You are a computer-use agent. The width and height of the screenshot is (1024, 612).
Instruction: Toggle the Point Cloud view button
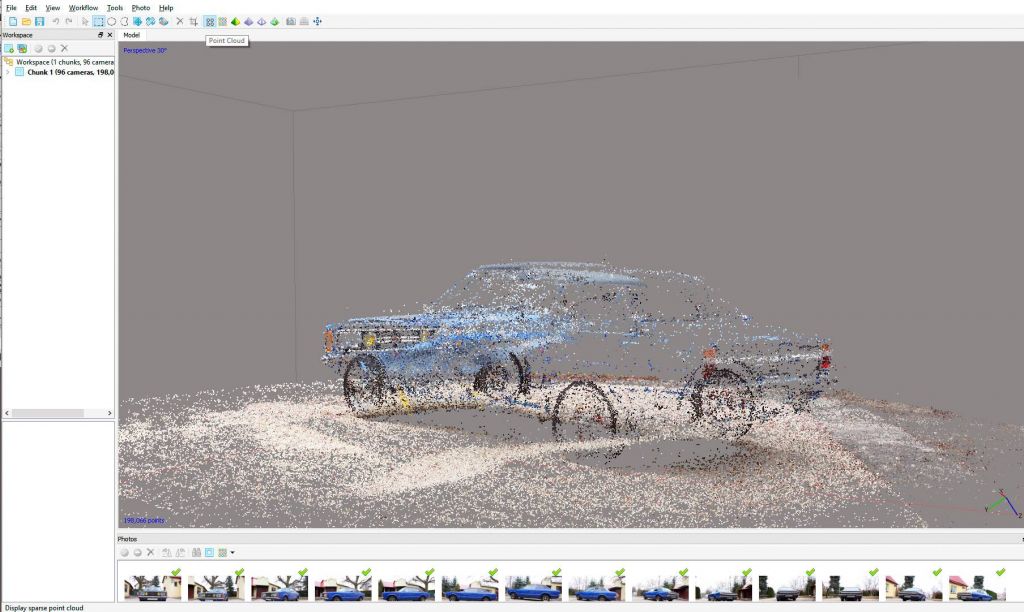(209, 21)
